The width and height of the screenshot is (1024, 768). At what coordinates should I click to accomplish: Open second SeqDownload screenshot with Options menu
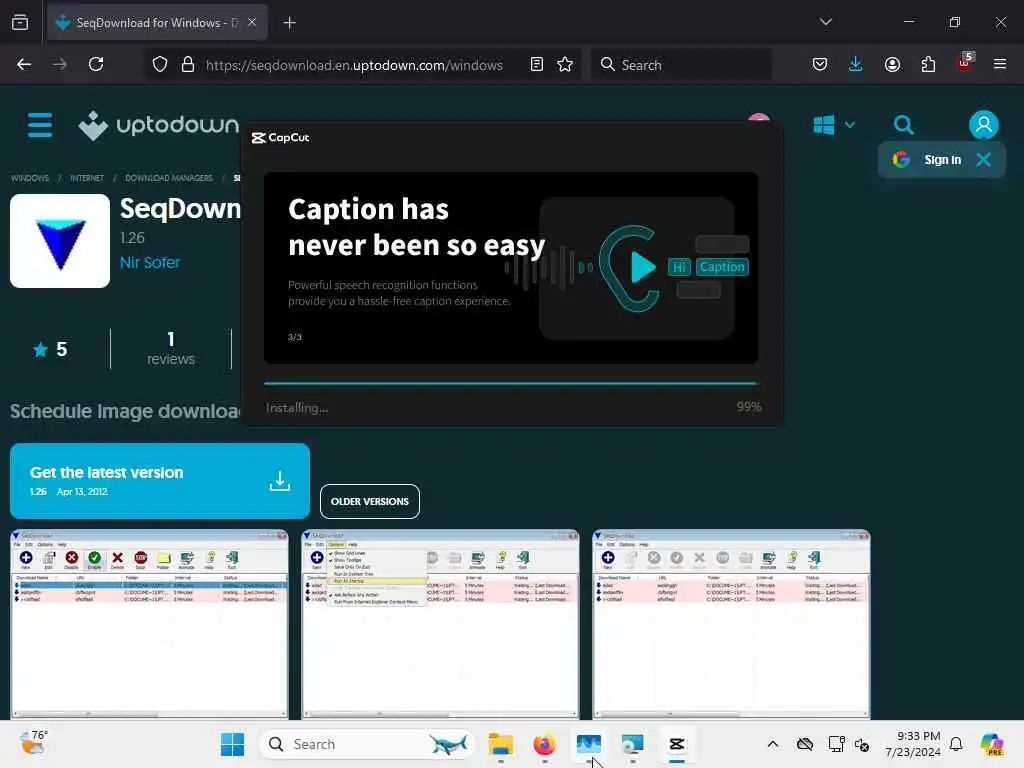coord(440,624)
